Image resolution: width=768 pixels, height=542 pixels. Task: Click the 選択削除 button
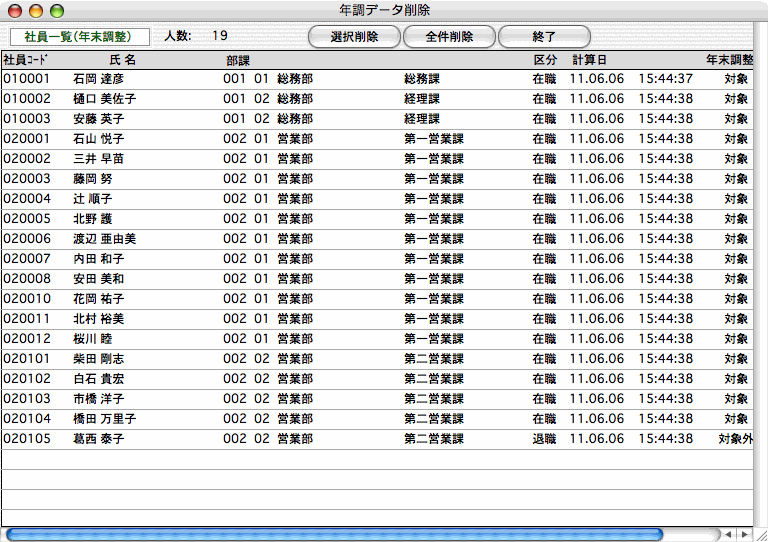(354, 37)
